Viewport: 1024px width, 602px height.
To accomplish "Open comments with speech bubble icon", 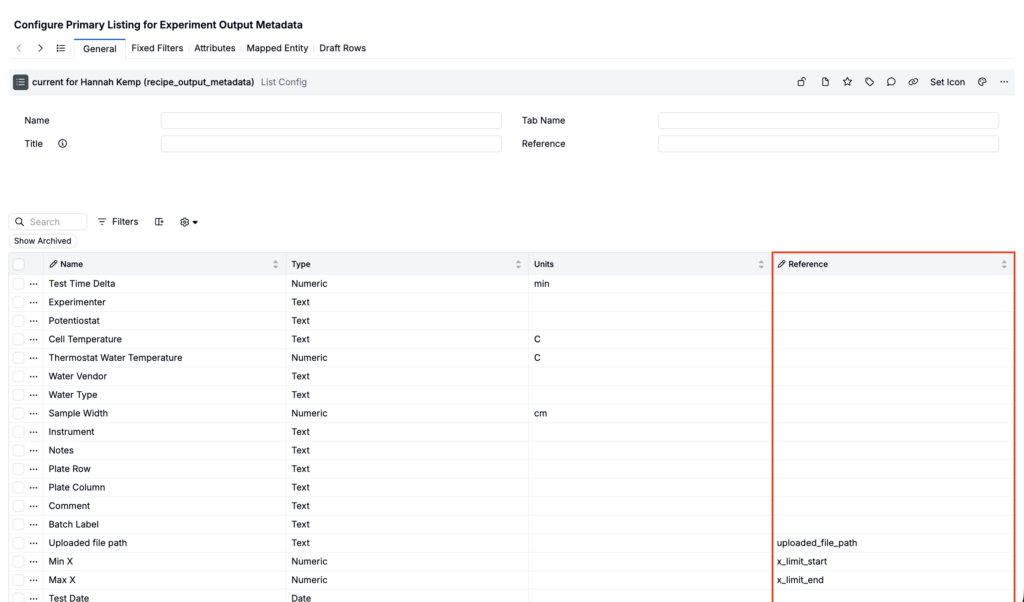I will [891, 82].
